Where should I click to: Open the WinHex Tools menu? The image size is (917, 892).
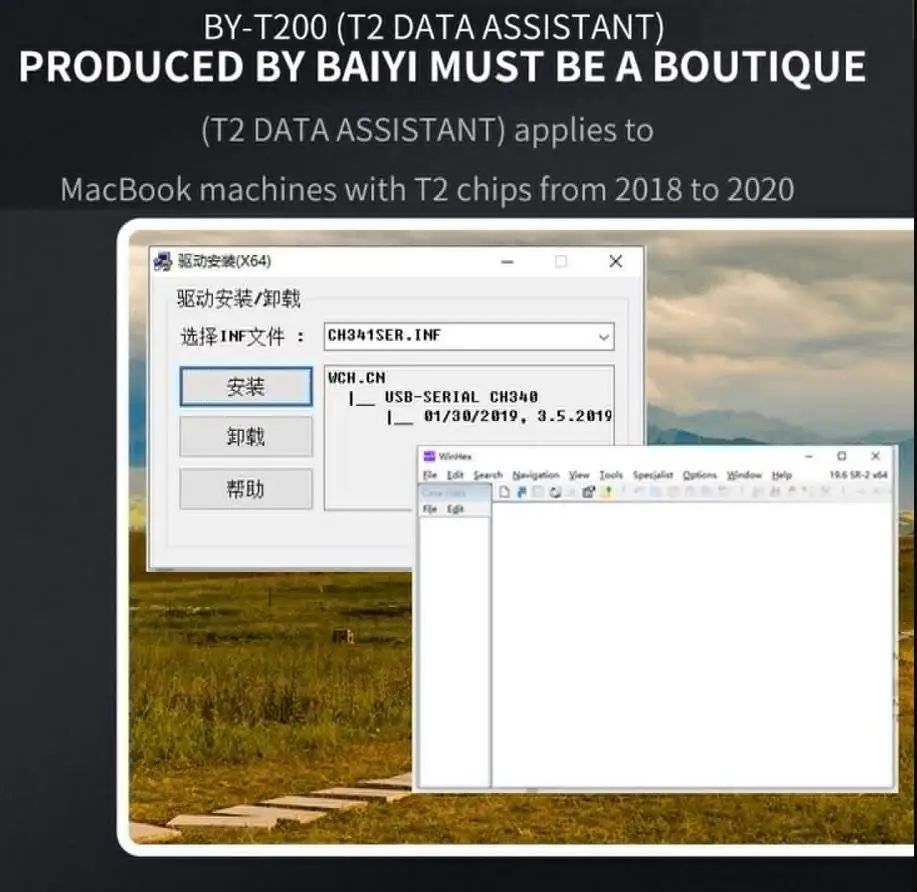click(611, 475)
